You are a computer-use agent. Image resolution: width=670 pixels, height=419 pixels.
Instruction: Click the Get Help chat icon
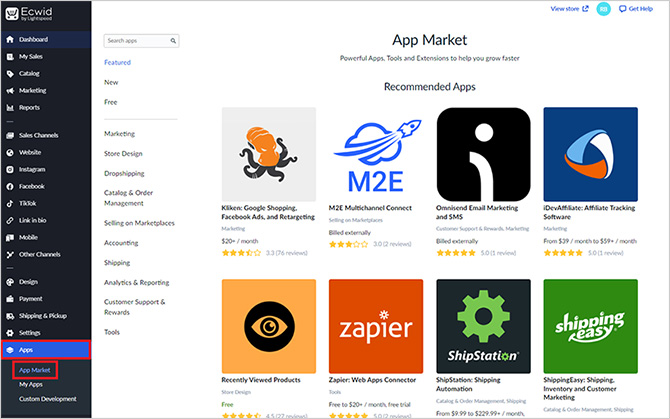623,8
